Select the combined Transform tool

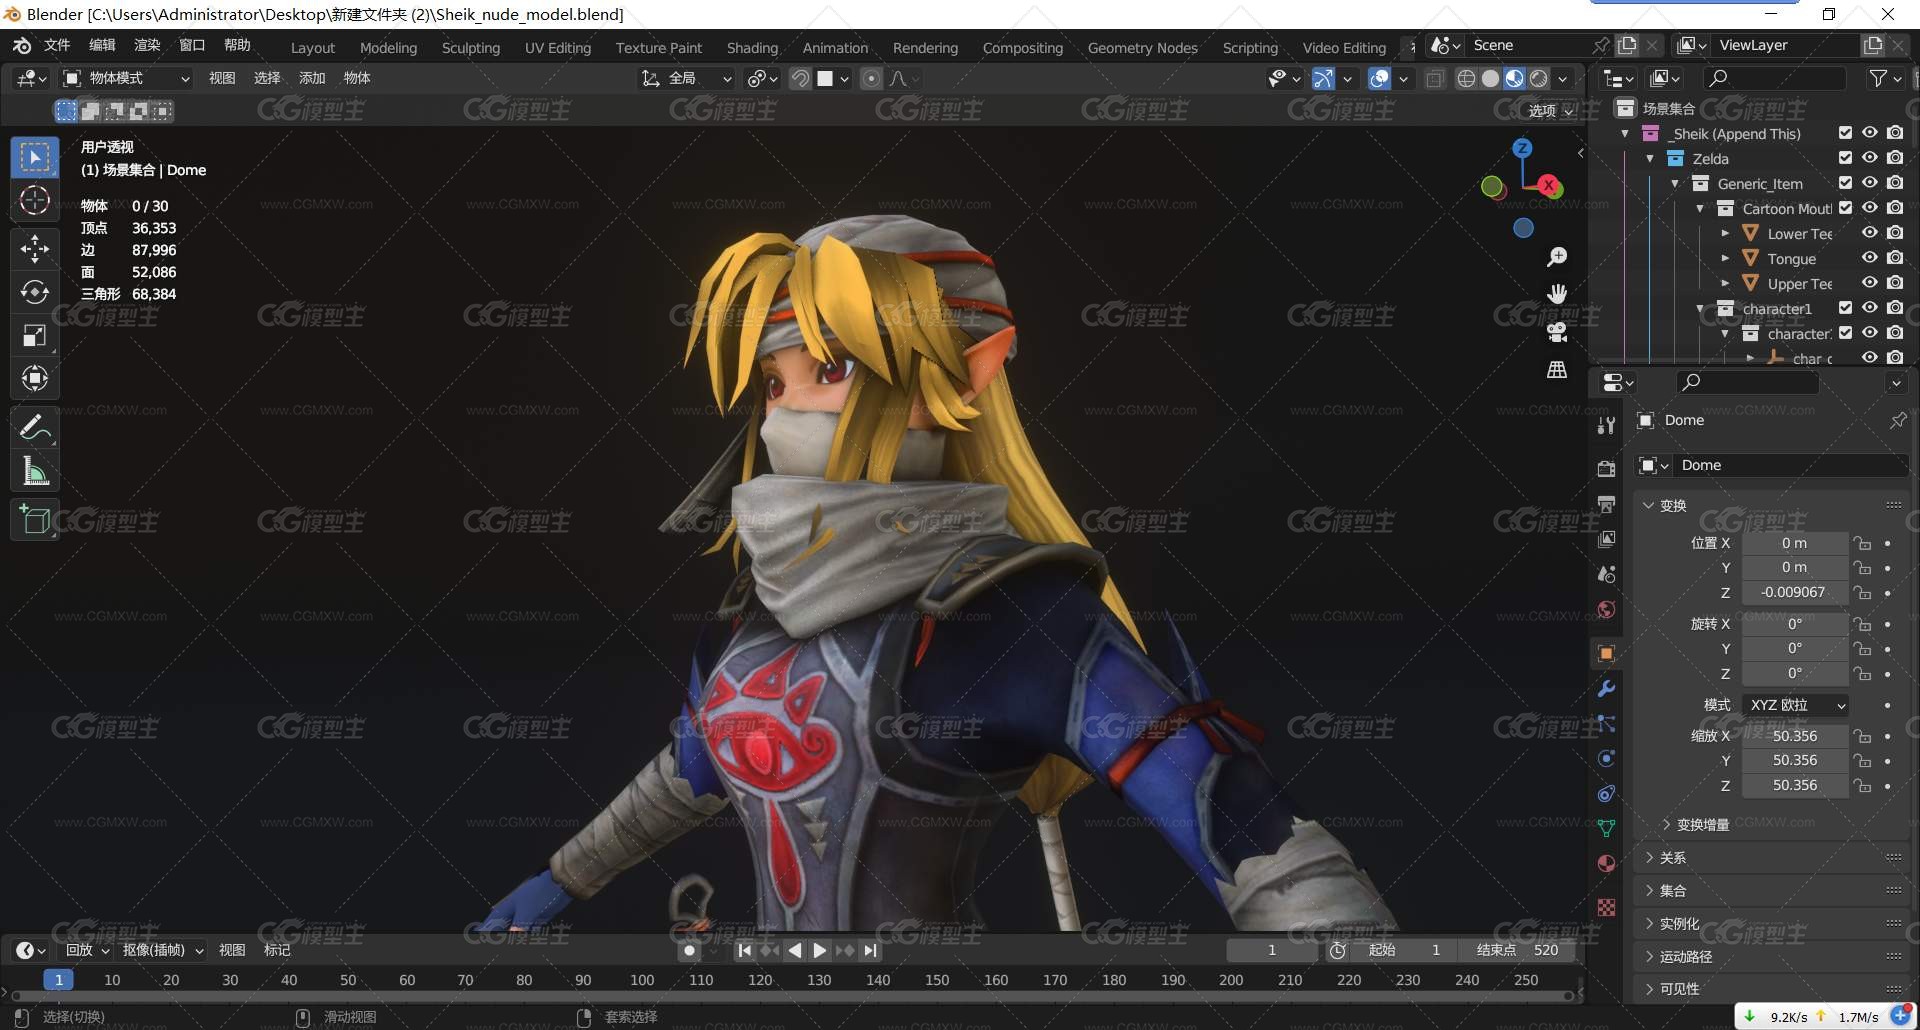point(35,379)
